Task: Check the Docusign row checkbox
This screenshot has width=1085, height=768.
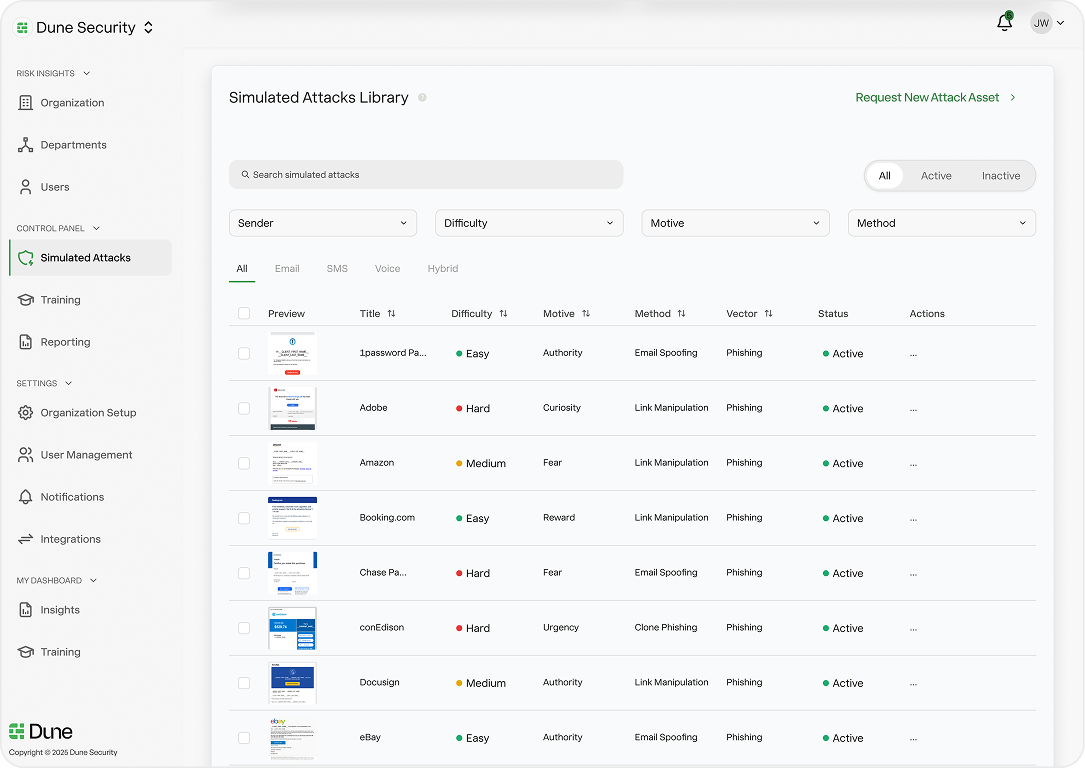Action: coord(244,683)
